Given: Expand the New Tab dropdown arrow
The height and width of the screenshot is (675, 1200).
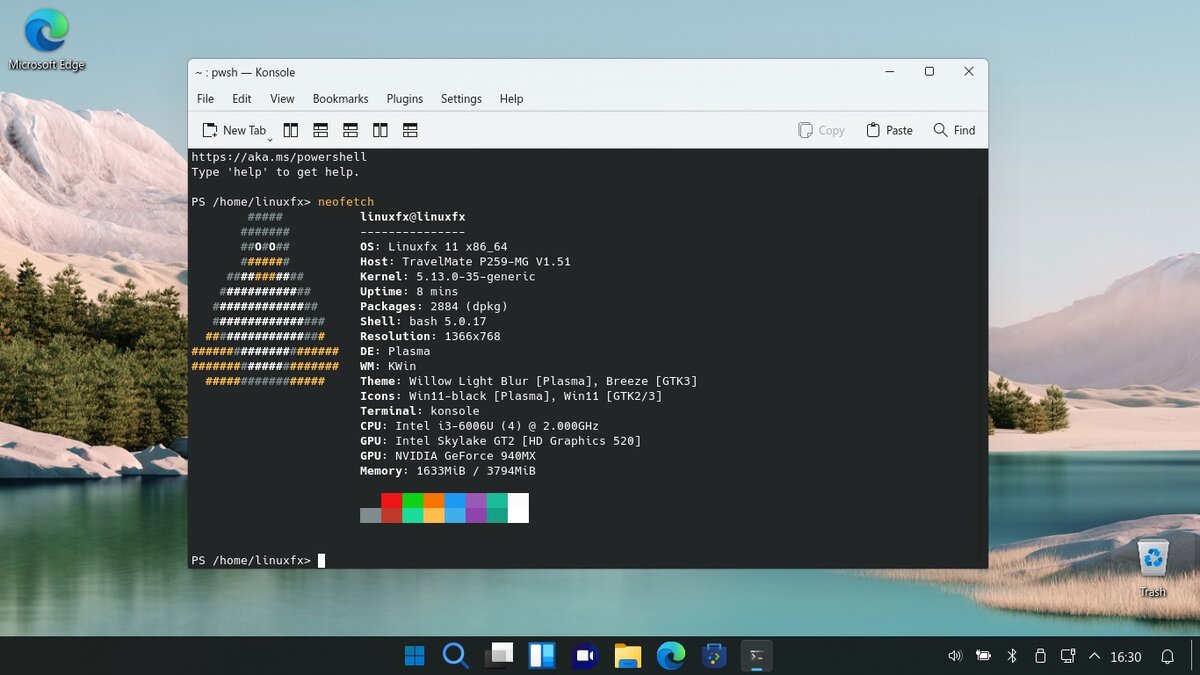Looking at the screenshot, I should [x=270, y=139].
